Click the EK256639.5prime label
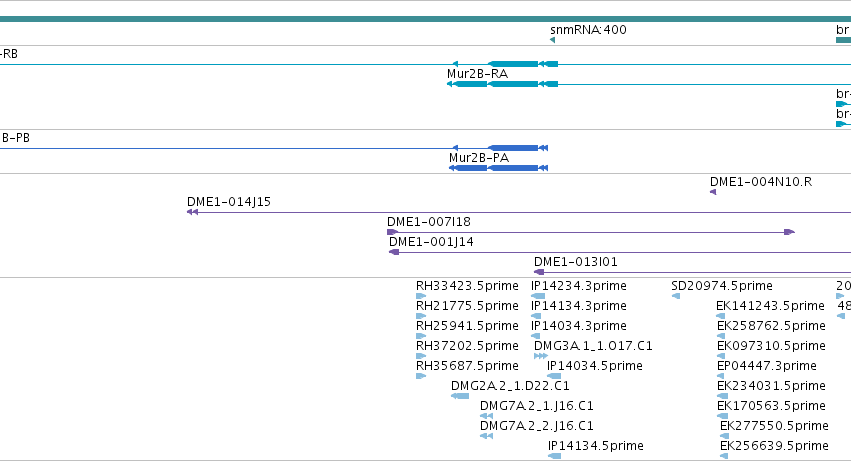Screen dimensions: 851x461 (774, 446)
